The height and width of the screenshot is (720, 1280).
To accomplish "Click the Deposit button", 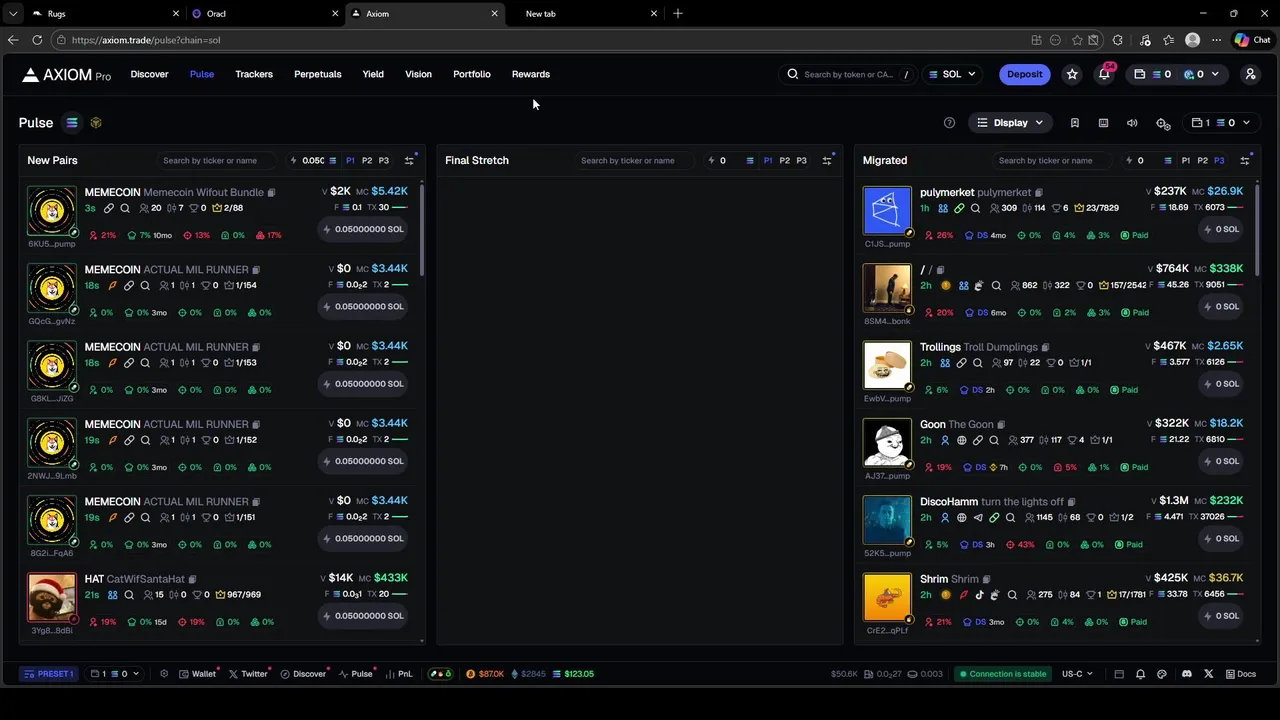I will point(1024,74).
